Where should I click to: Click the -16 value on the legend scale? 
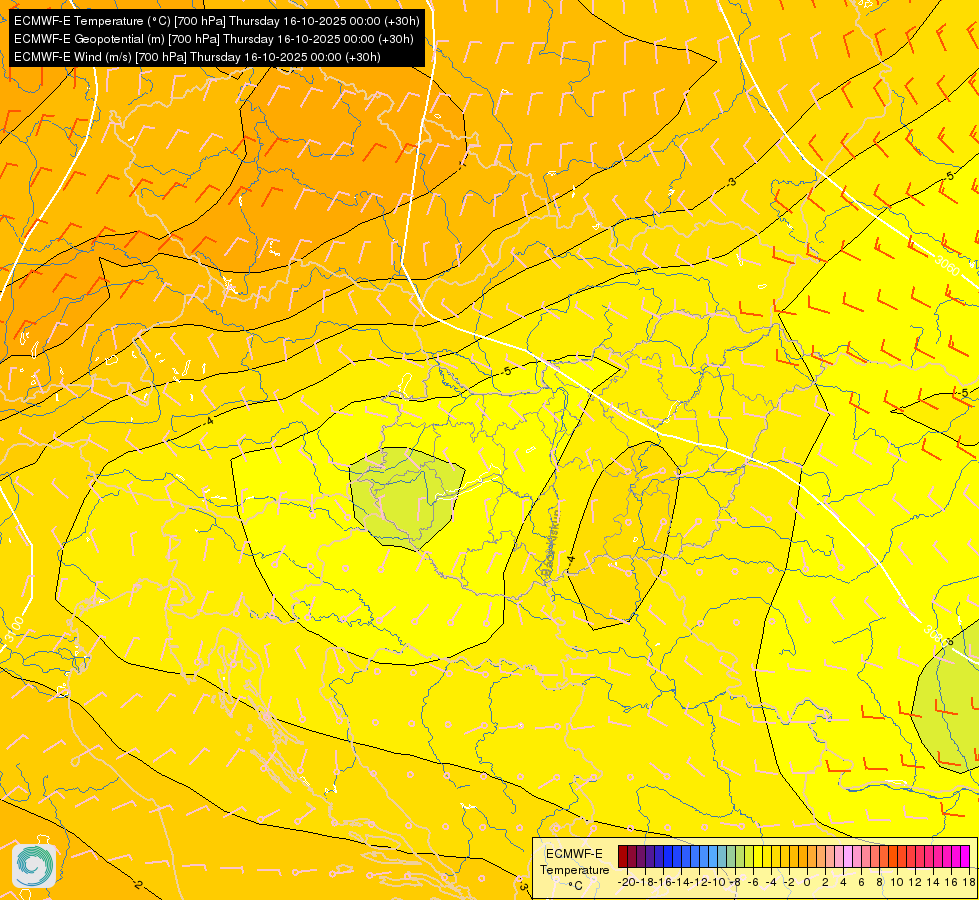pyautogui.click(x=663, y=883)
